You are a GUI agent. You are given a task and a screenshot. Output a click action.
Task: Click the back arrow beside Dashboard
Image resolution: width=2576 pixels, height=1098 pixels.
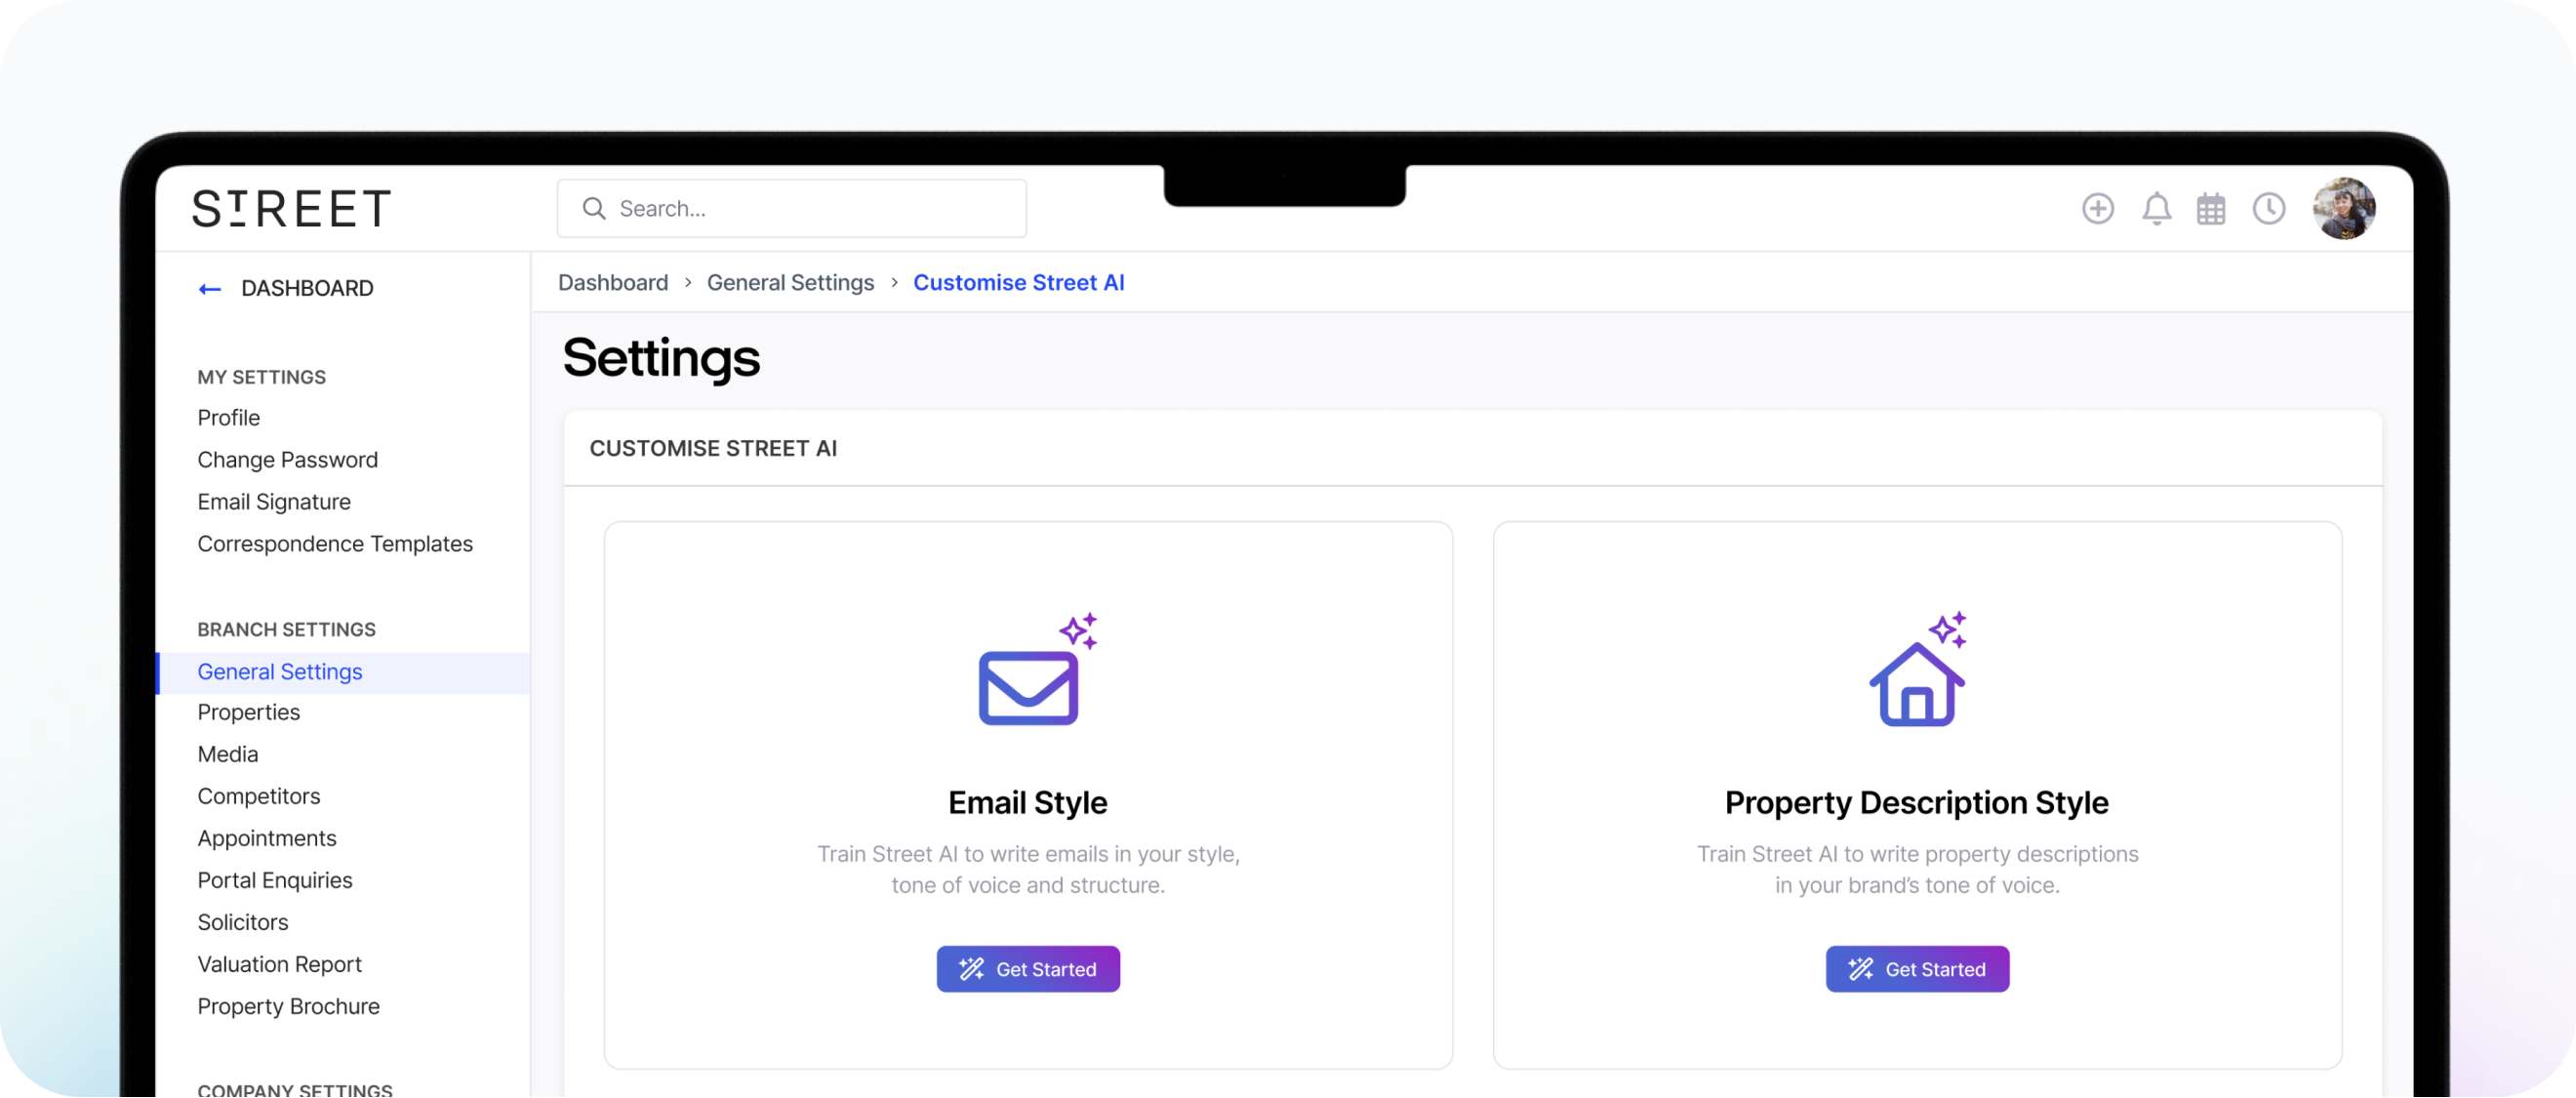click(x=210, y=289)
